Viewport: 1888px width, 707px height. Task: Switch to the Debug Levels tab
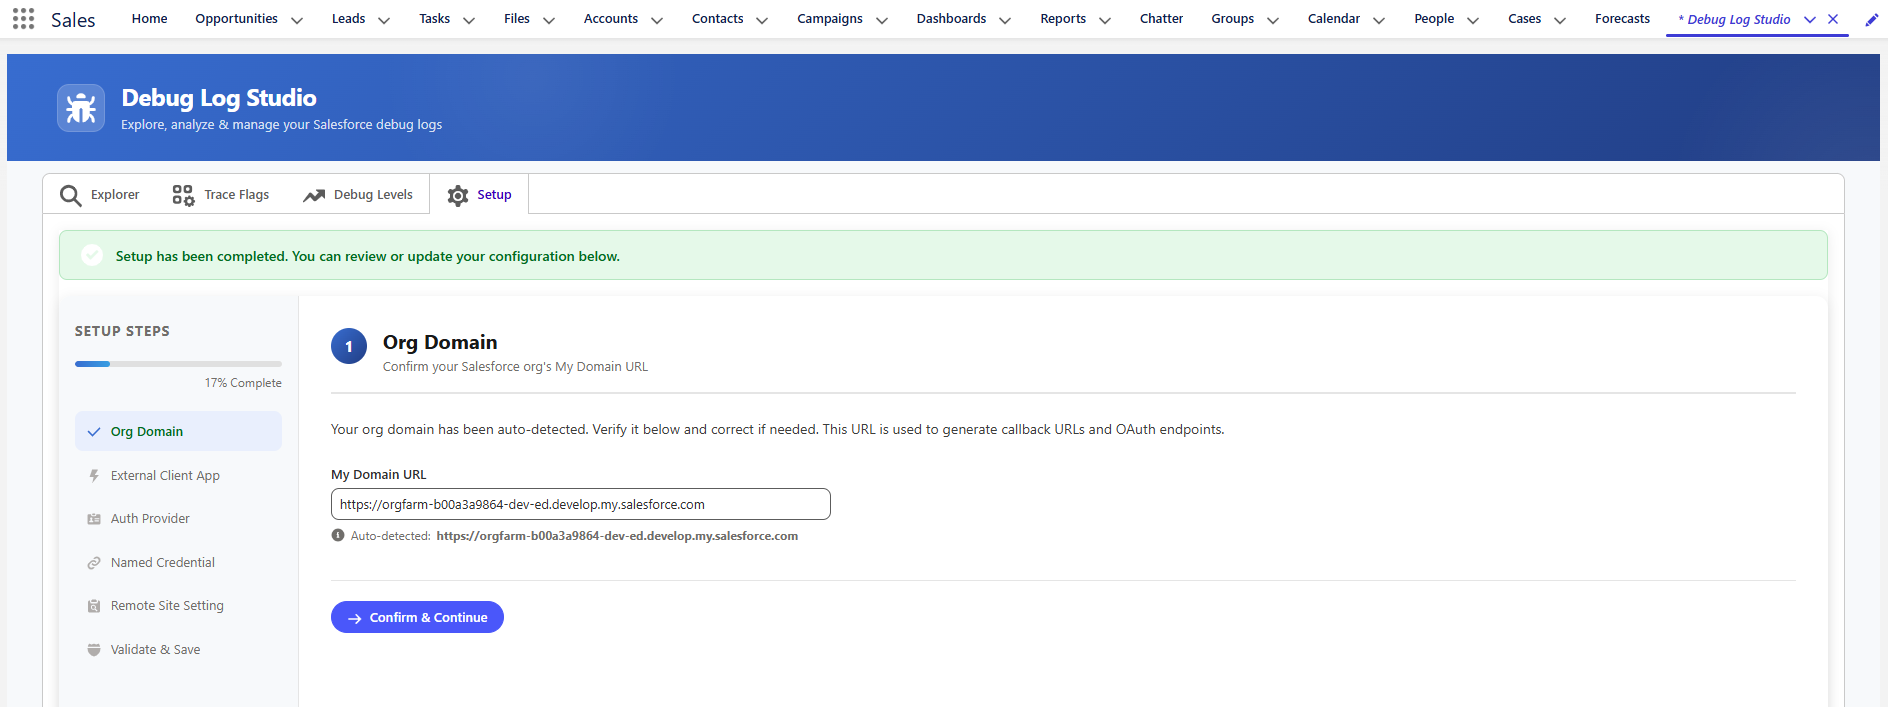358,195
